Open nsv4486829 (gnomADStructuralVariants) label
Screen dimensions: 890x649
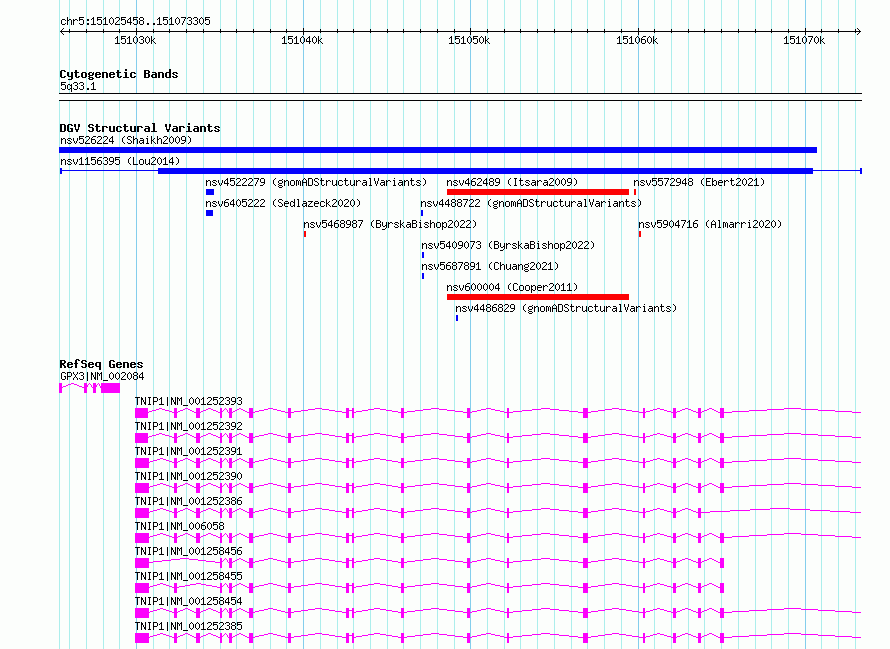pyautogui.click(x=566, y=308)
